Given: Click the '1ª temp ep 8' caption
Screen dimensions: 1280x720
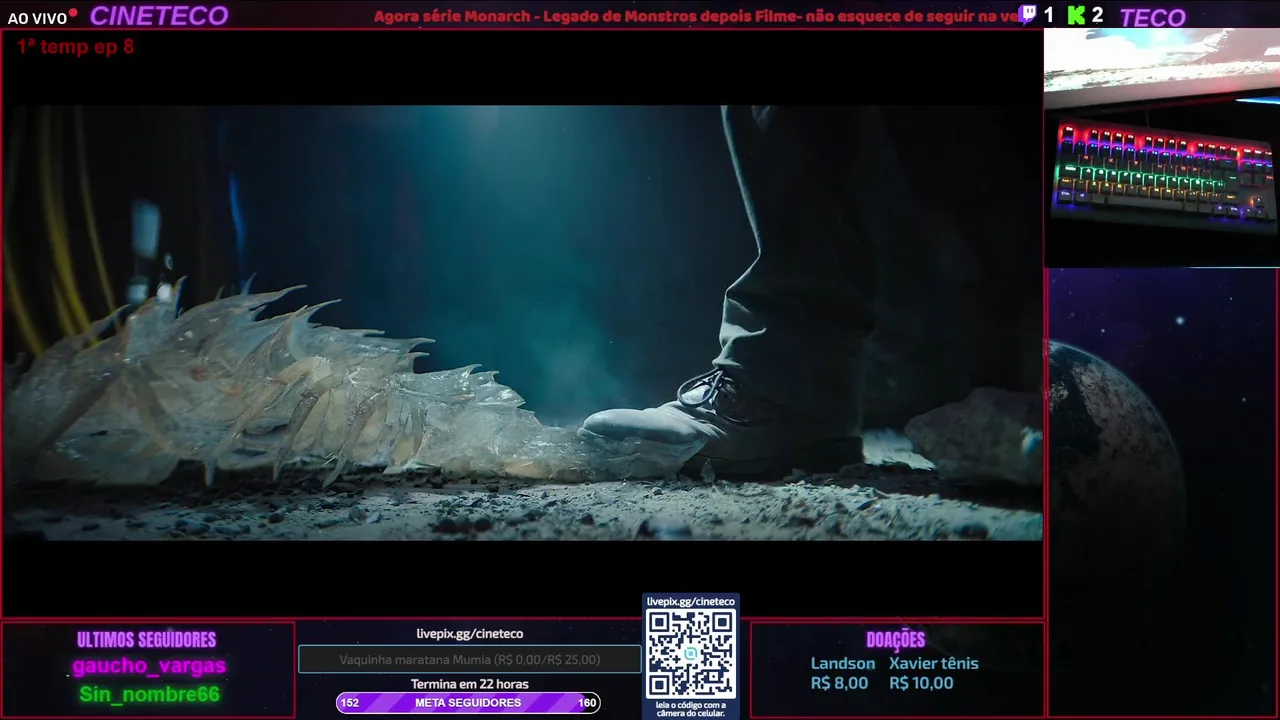Looking at the screenshot, I should (x=75, y=47).
